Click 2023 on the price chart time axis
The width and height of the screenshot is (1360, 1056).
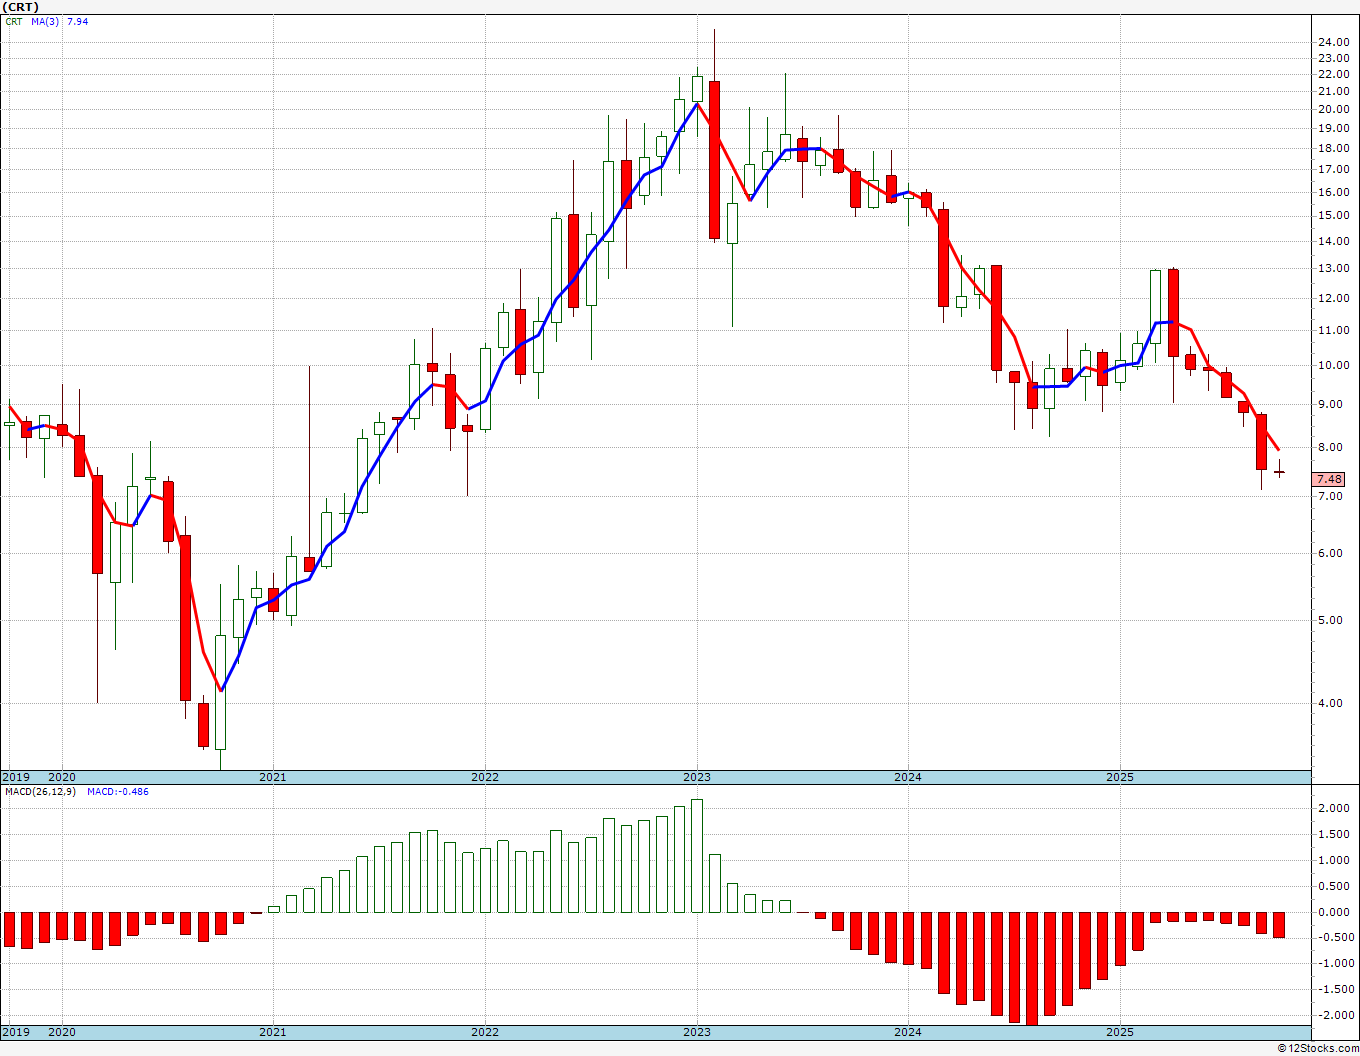[x=697, y=777]
